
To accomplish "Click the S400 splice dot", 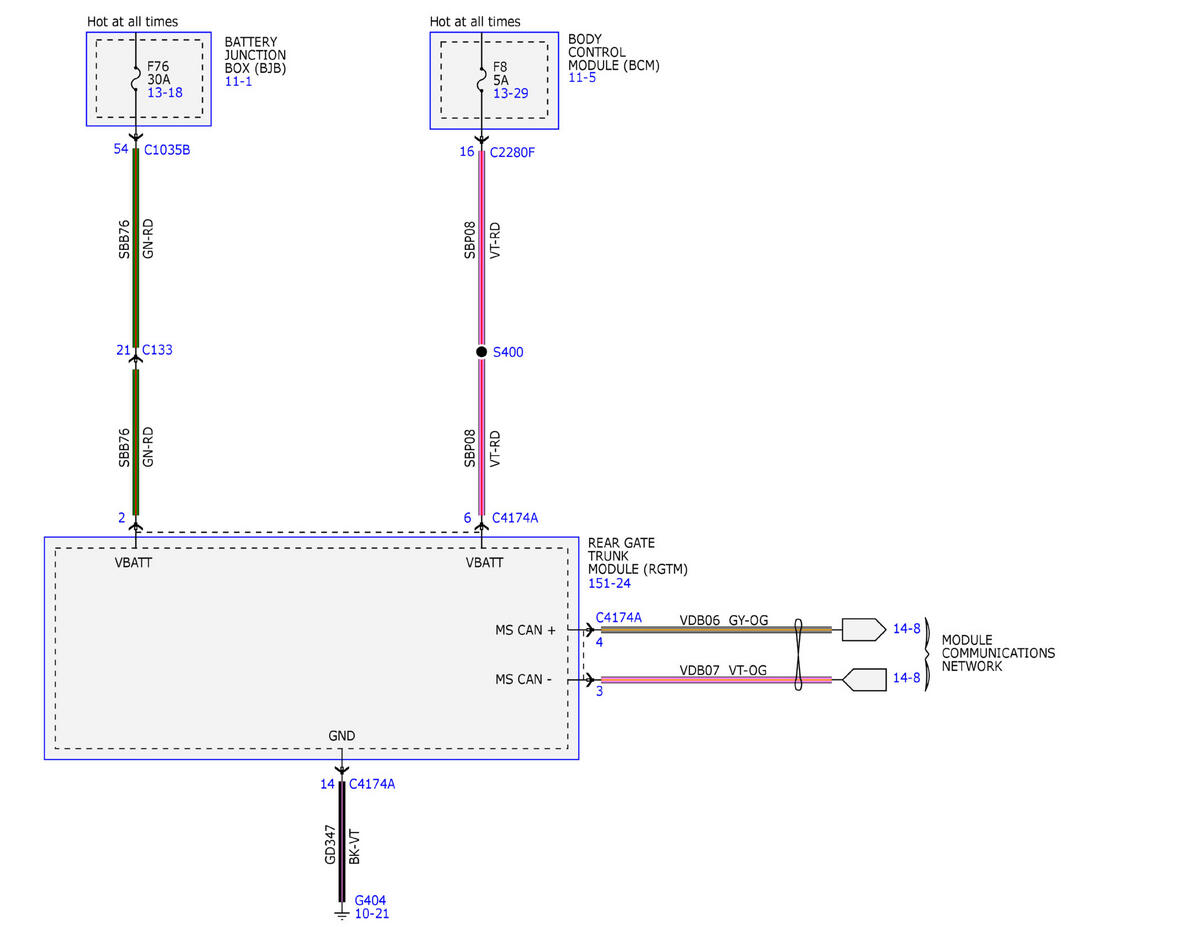I will (x=481, y=352).
